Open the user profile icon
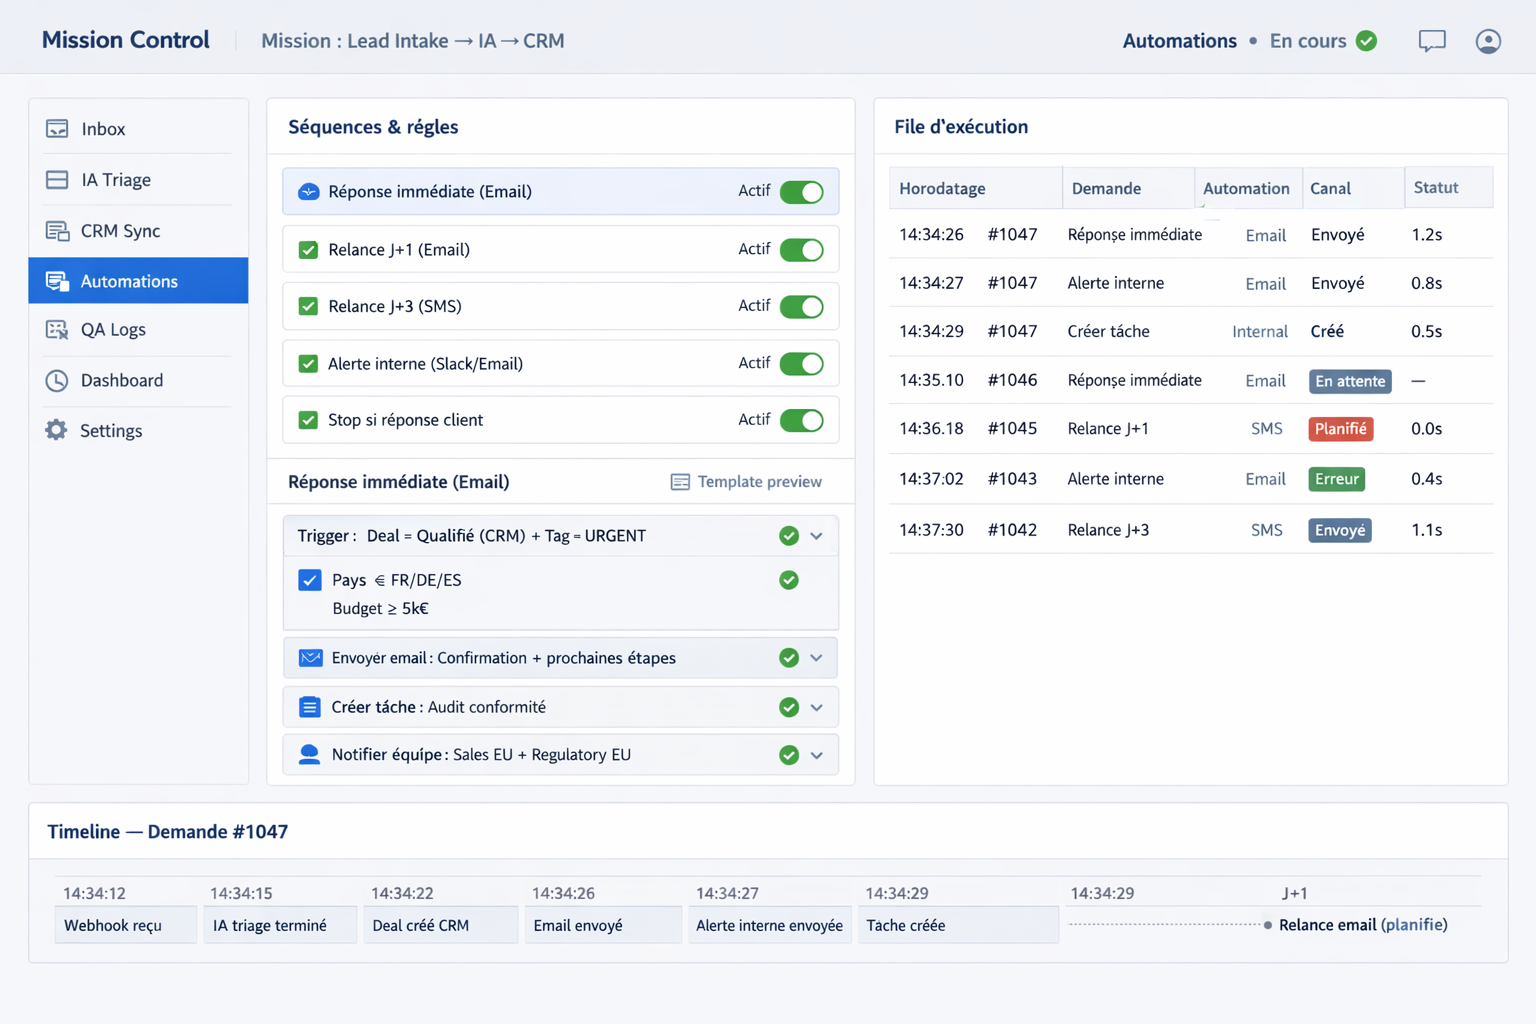Screen dimensions: 1536x1024 (x=1487, y=41)
